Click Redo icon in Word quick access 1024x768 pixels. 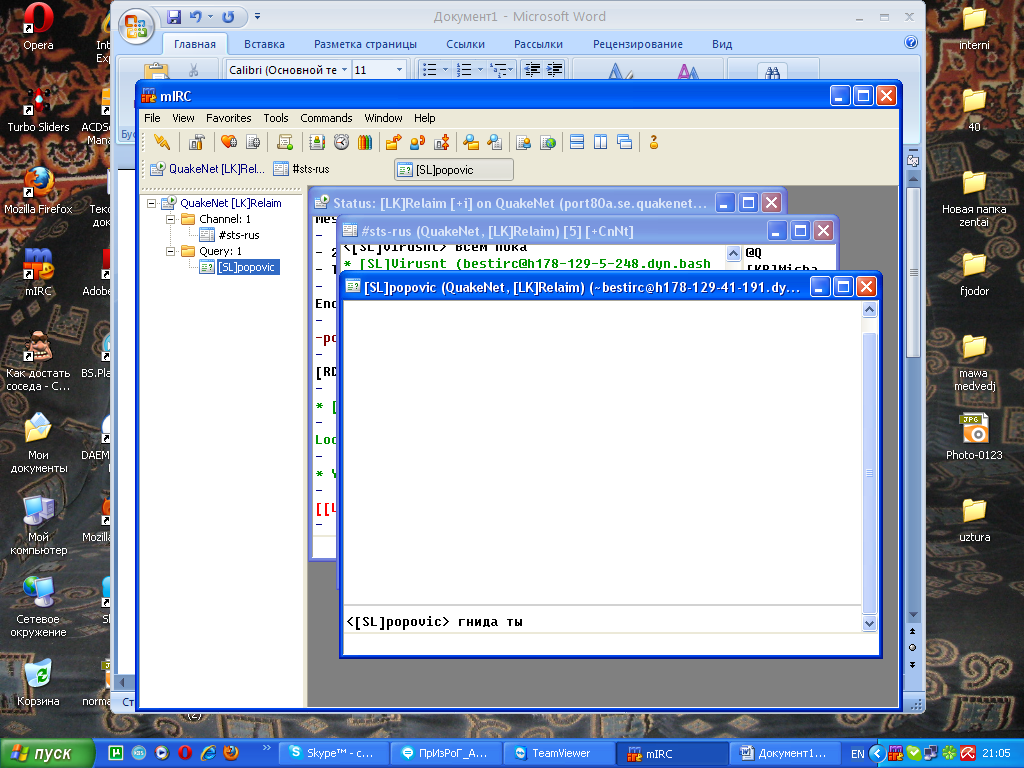click(x=228, y=17)
